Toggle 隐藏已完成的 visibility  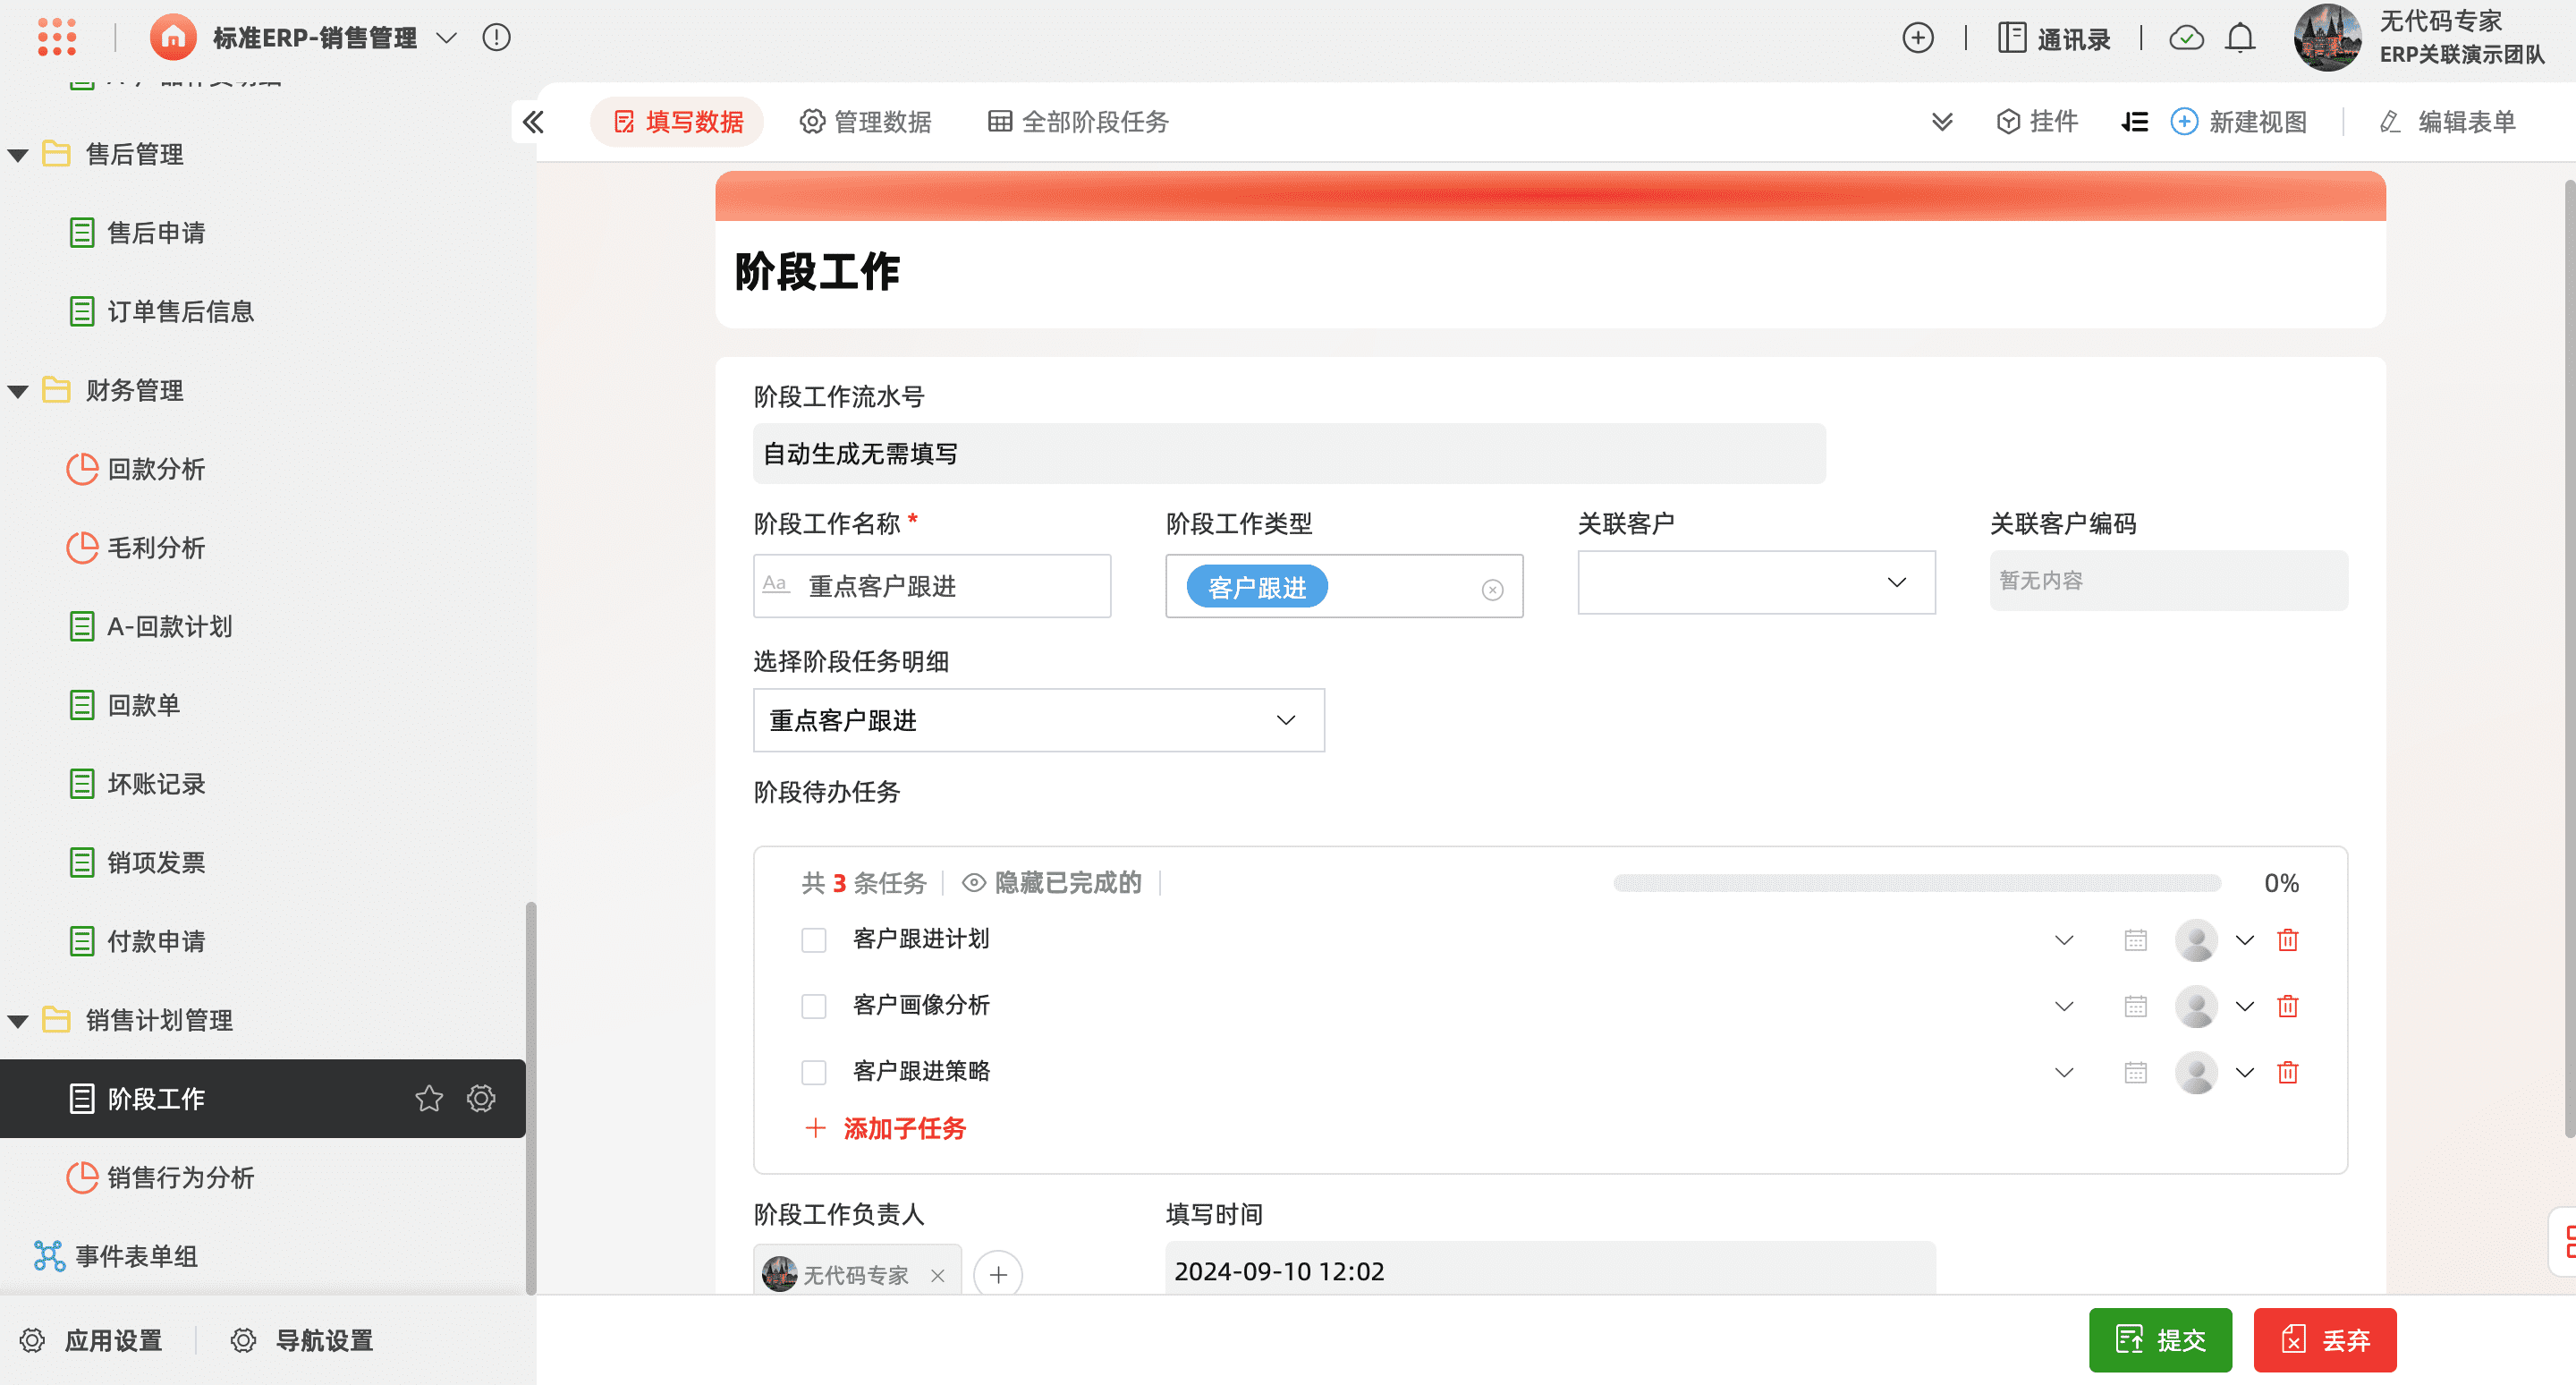click(x=1052, y=882)
